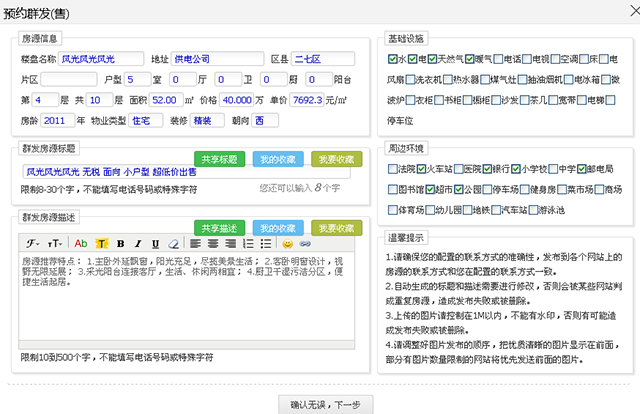Tick the 洗衣机 checkbox
Screen dimensions: 640x414
410,80
